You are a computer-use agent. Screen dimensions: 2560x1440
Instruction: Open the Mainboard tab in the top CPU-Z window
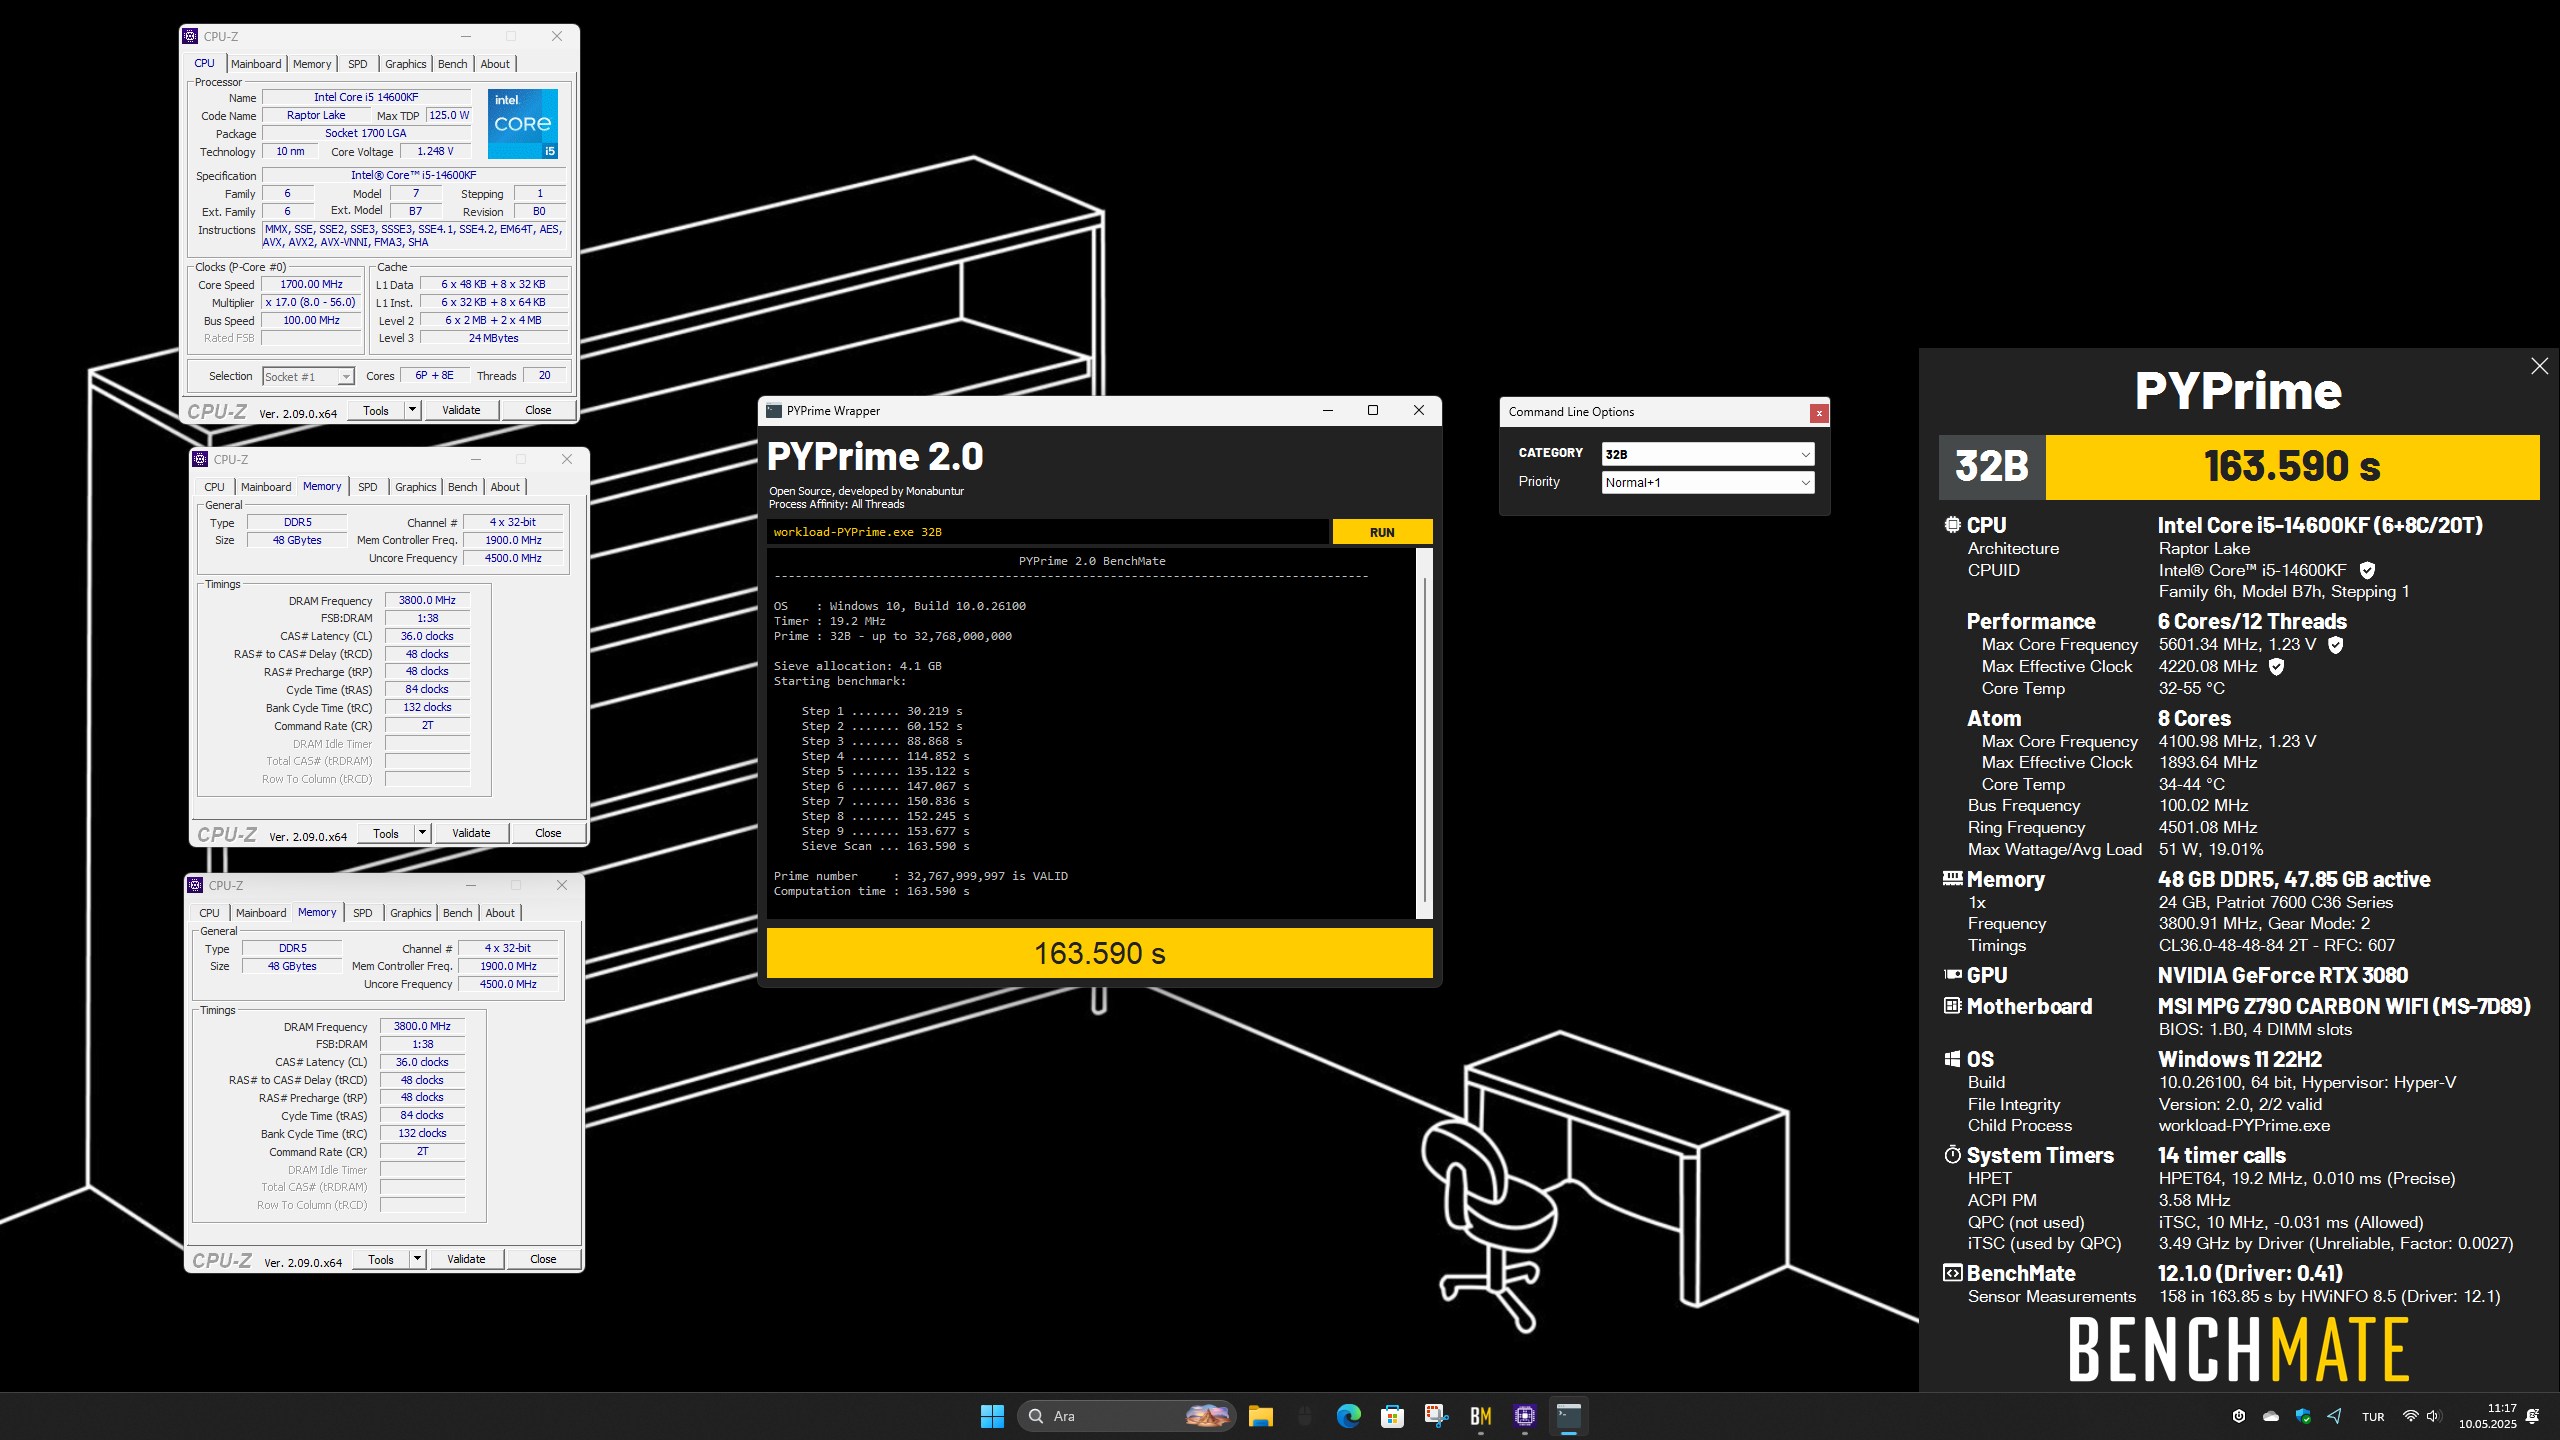pyautogui.click(x=256, y=64)
